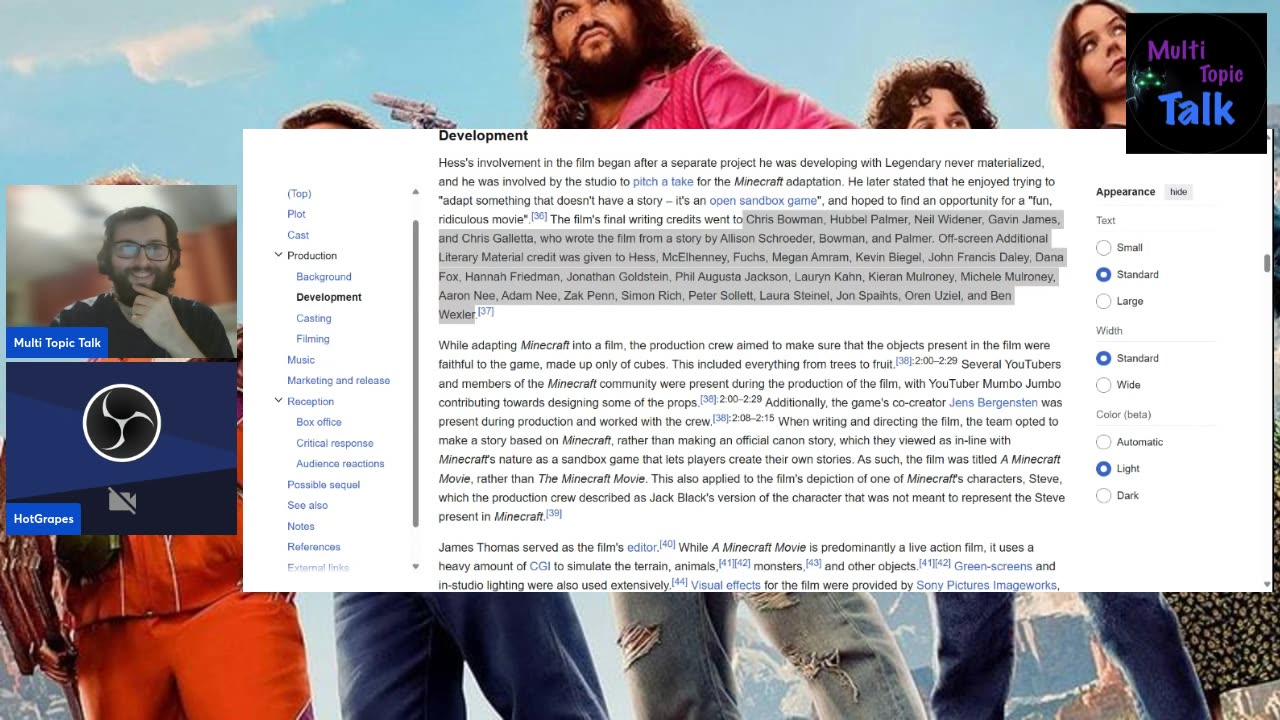Click citation [43] after monsters
Screen dimensions: 1280x720
(814, 563)
